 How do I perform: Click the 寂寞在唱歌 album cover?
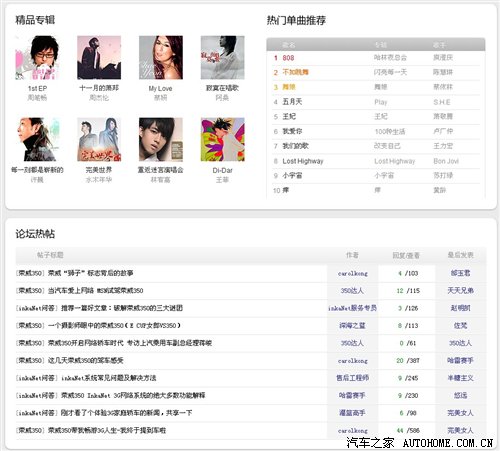pyautogui.click(x=222, y=58)
